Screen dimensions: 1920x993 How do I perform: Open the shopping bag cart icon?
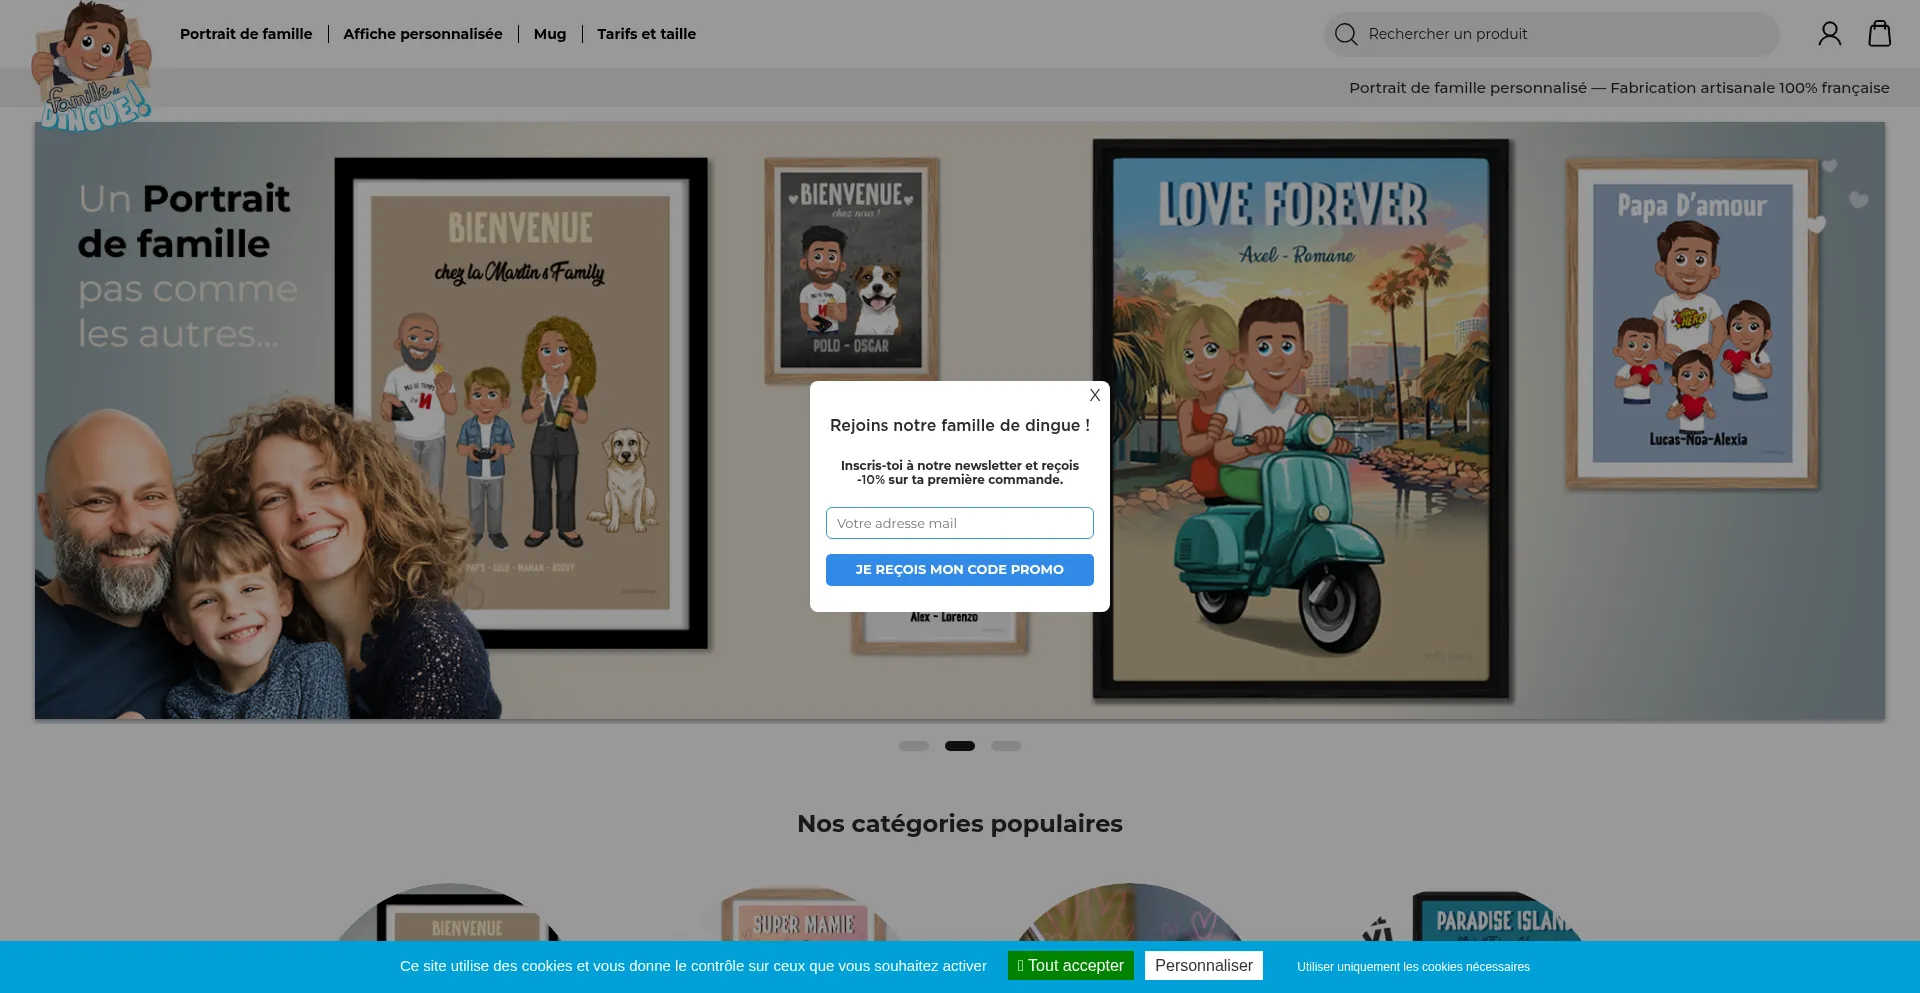pos(1879,34)
